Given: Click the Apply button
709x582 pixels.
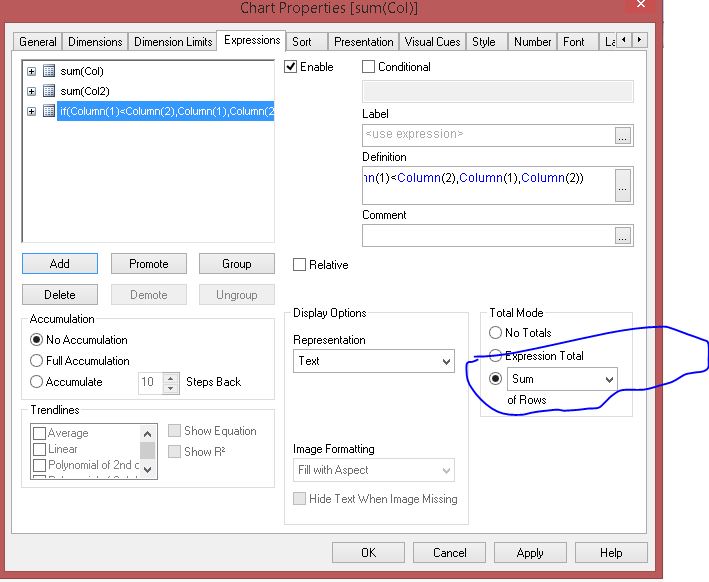Looking at the screenshot, I should (x=530, y=553).
